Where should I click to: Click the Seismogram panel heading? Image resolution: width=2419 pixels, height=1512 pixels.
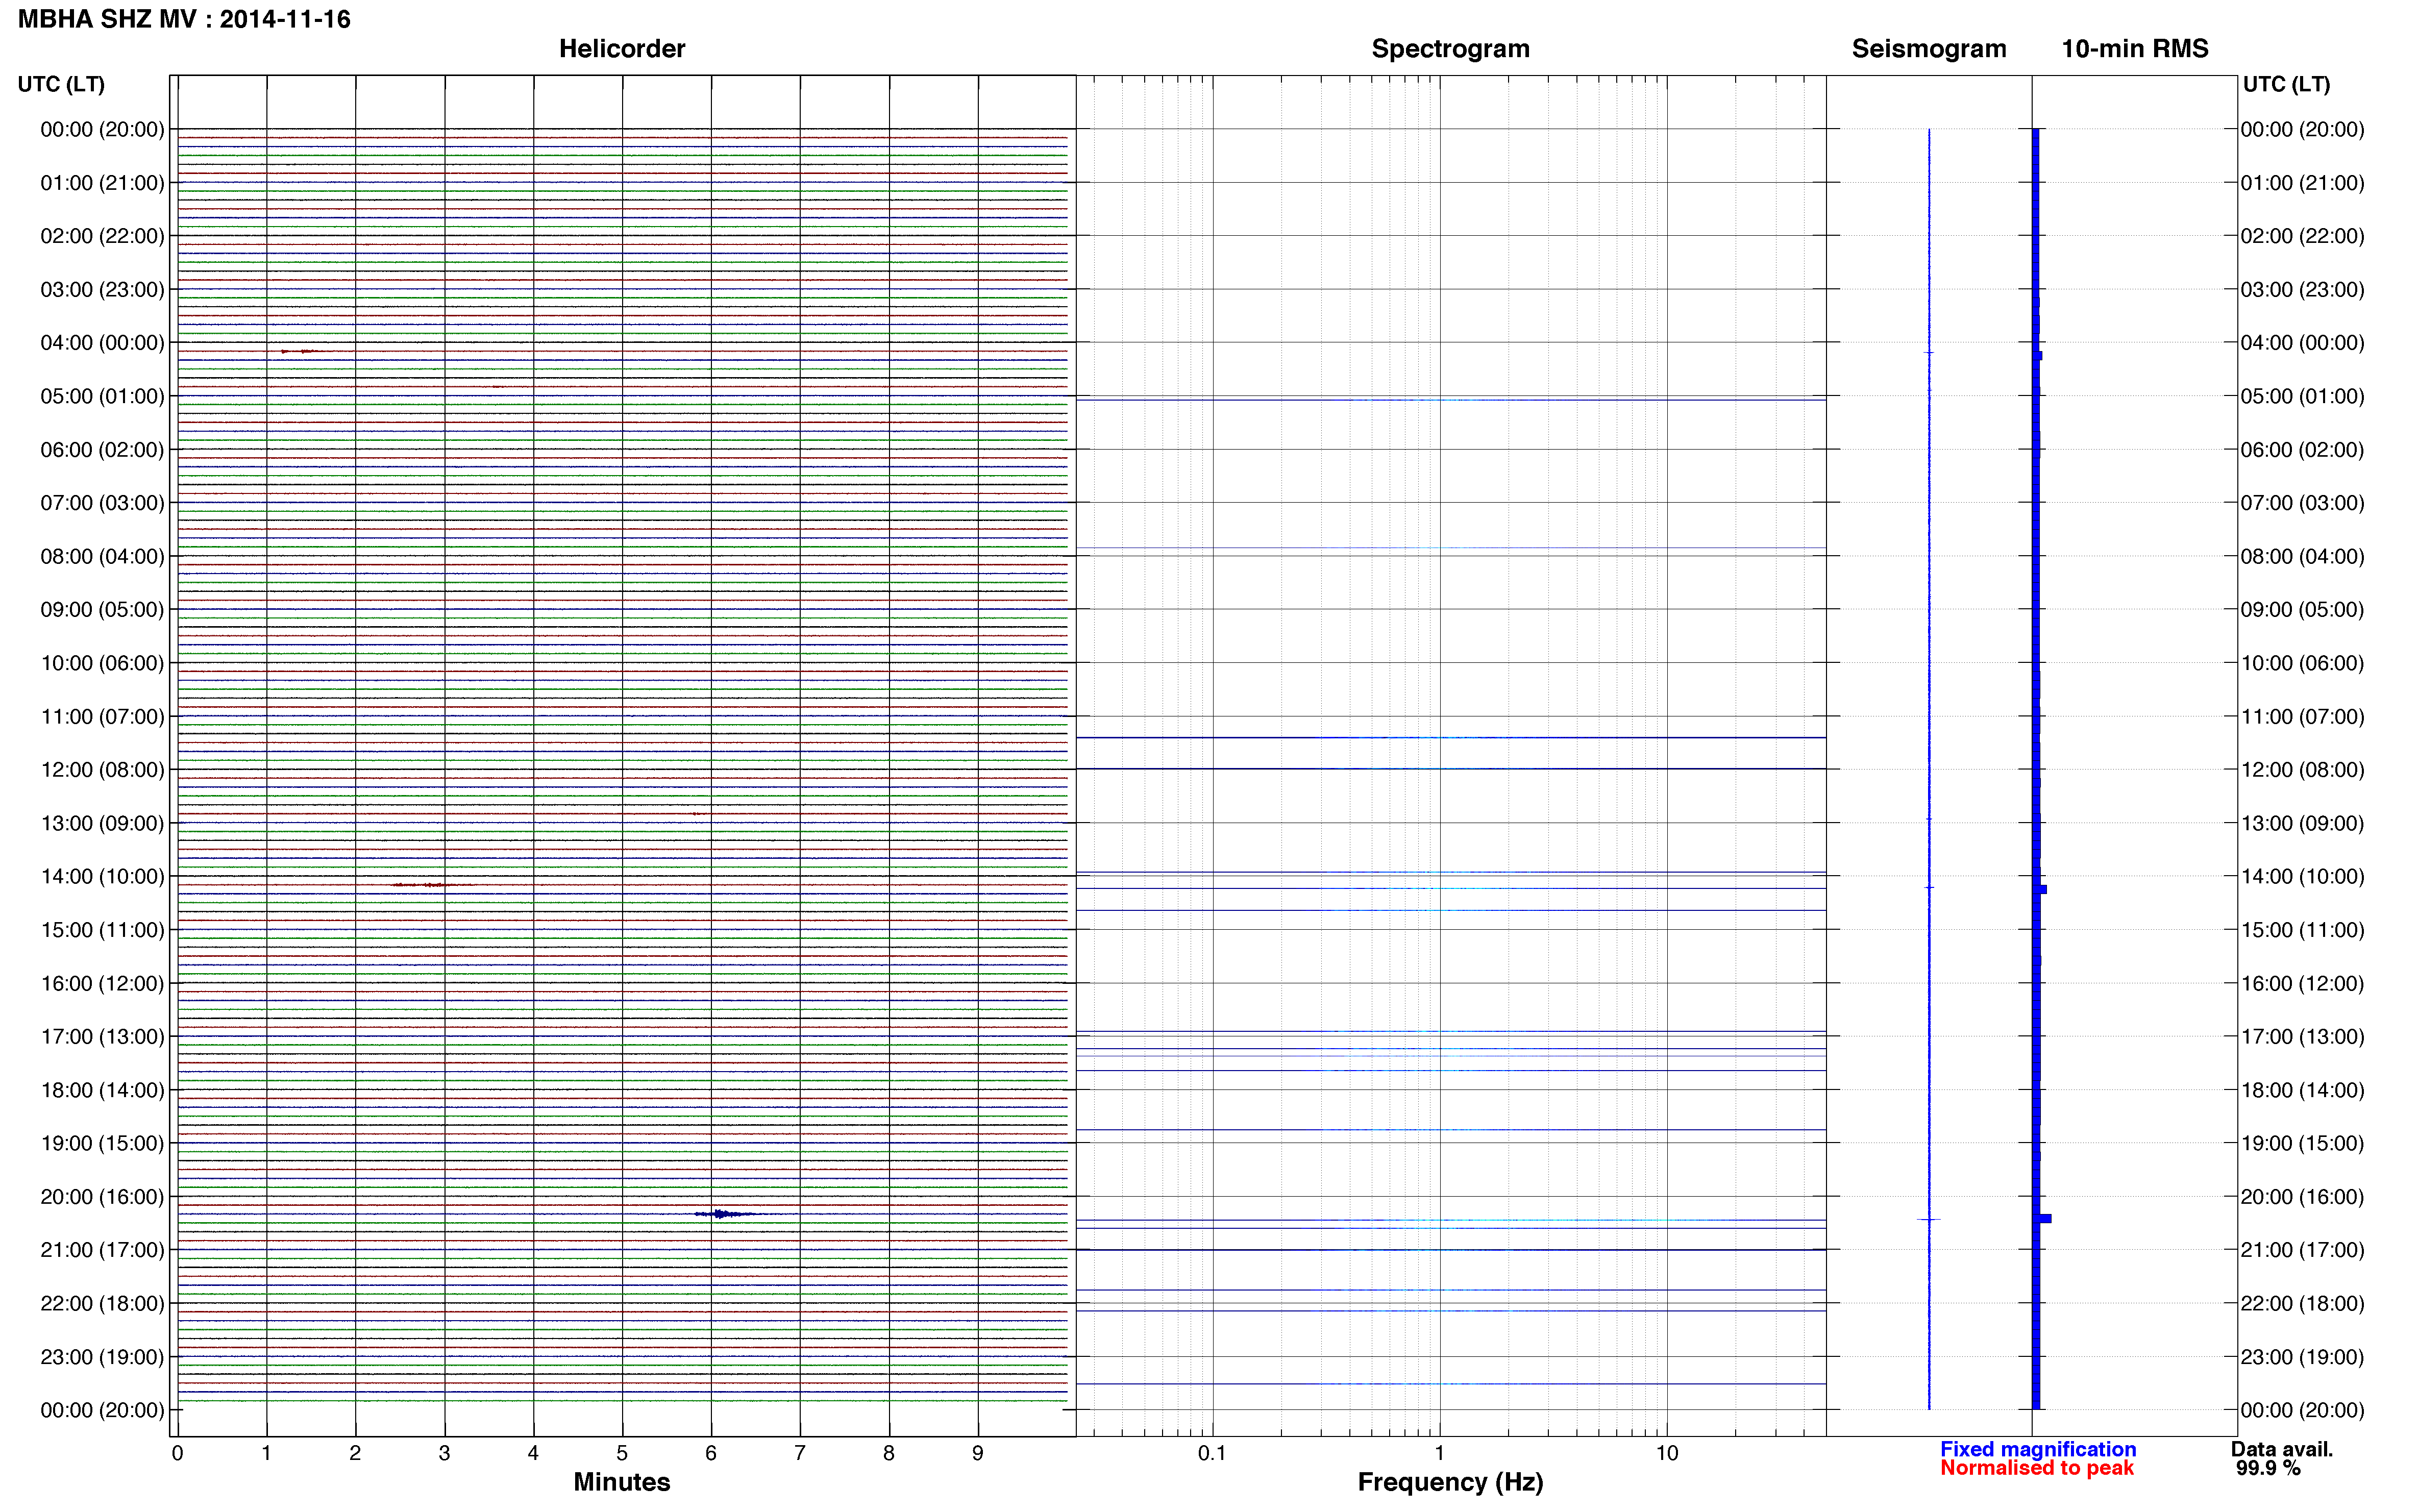click(x=1928, y=49)
